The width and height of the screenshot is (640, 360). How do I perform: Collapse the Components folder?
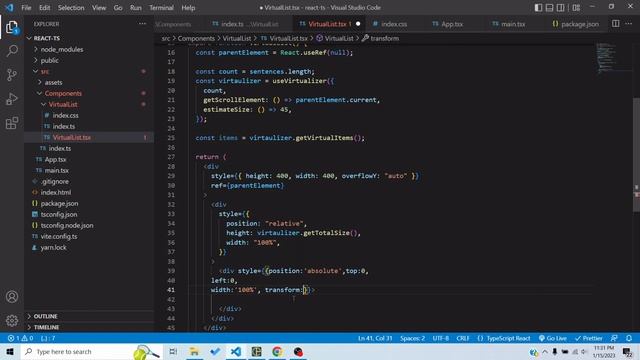pyautogui.click(x=63, y=93)
